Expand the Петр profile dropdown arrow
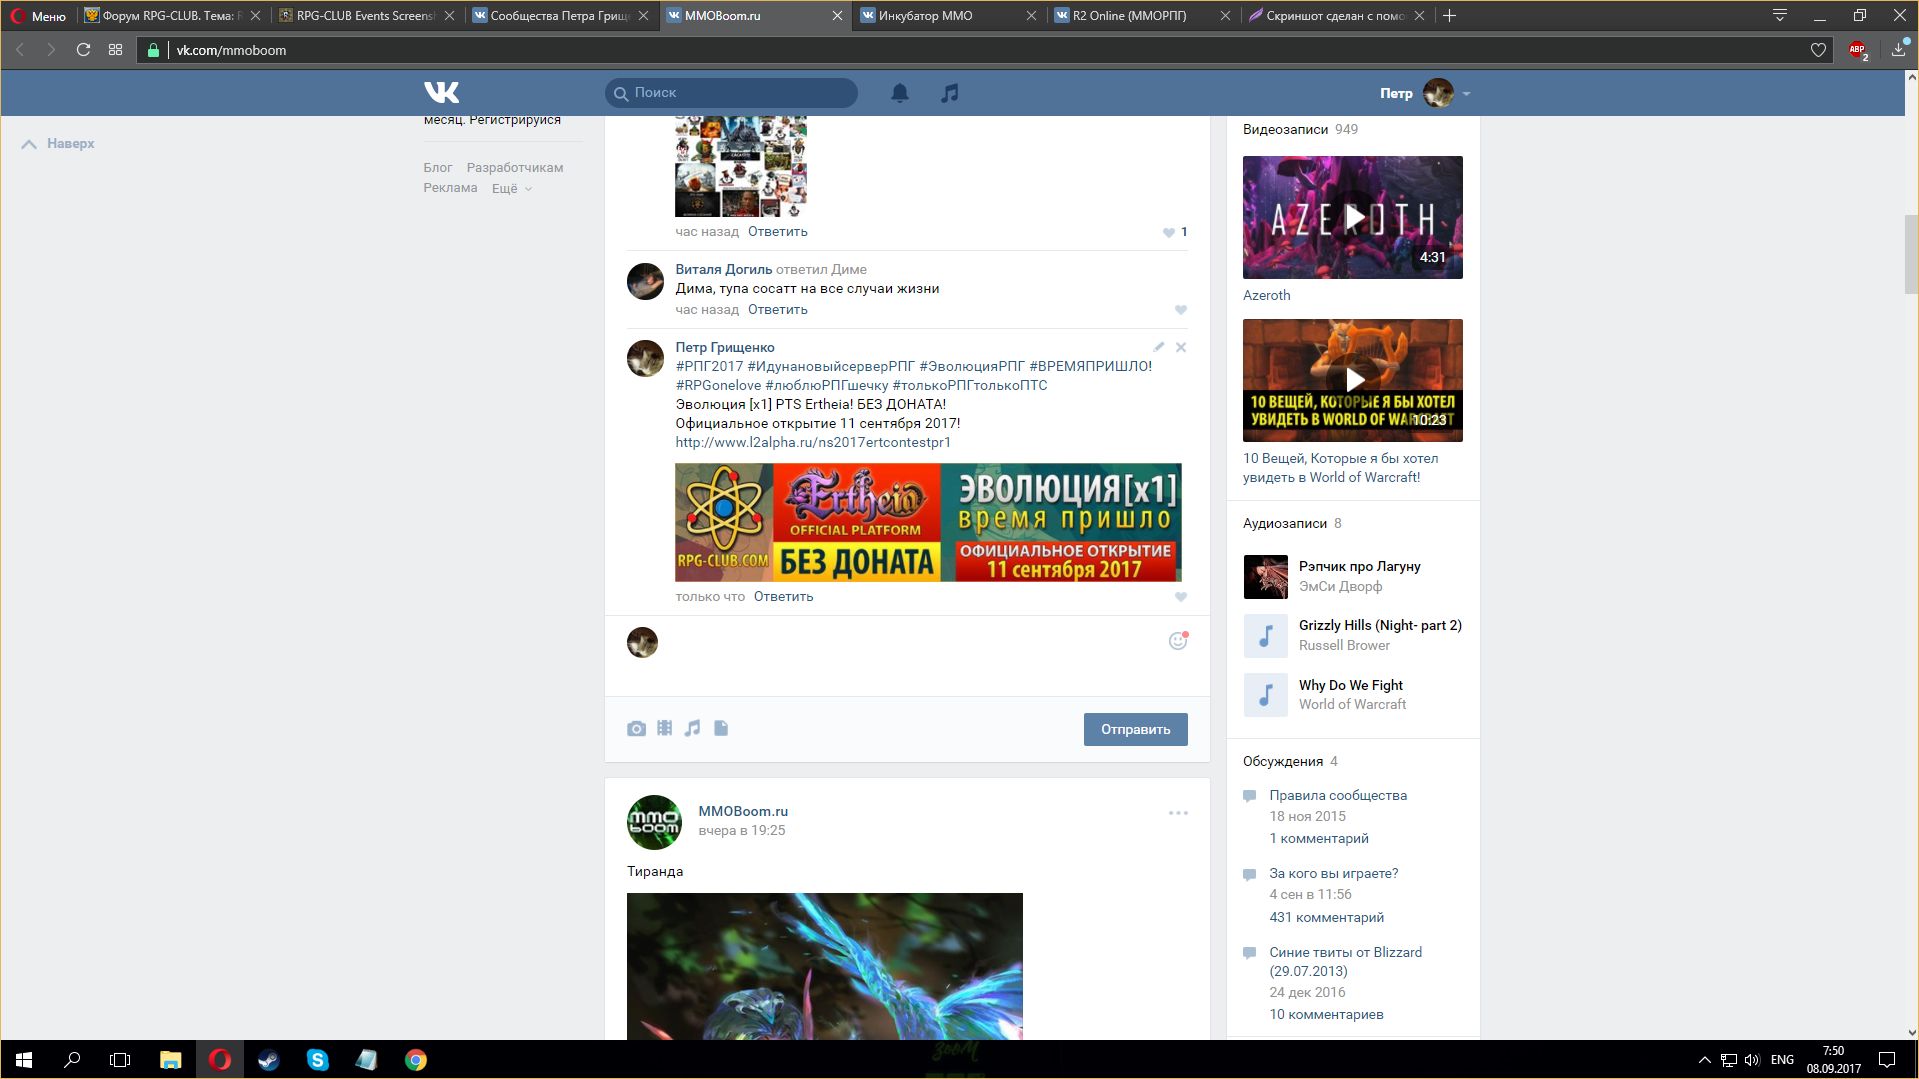Screen dimensions: 1919x1079 (x=1466, y=94)
